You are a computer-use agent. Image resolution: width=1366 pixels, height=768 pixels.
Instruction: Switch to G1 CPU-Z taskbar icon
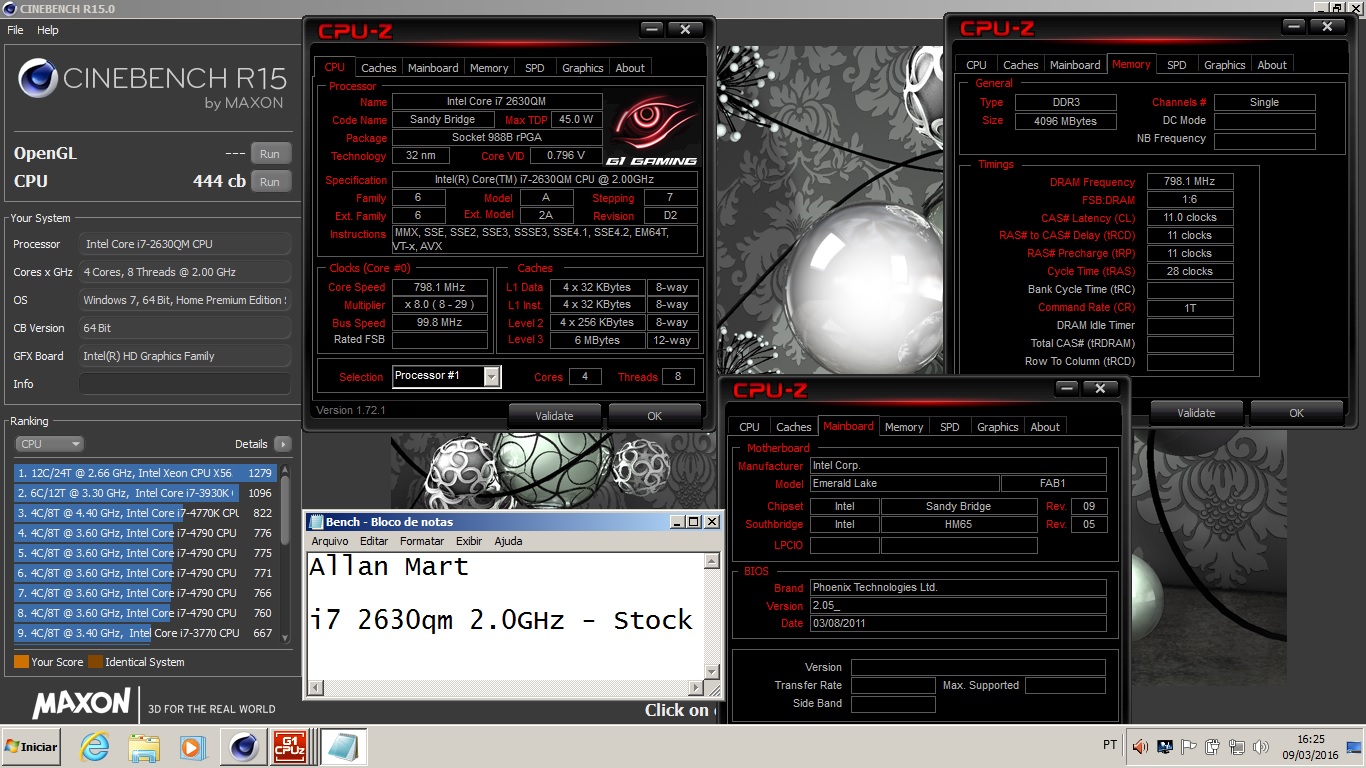click(289, 746)
